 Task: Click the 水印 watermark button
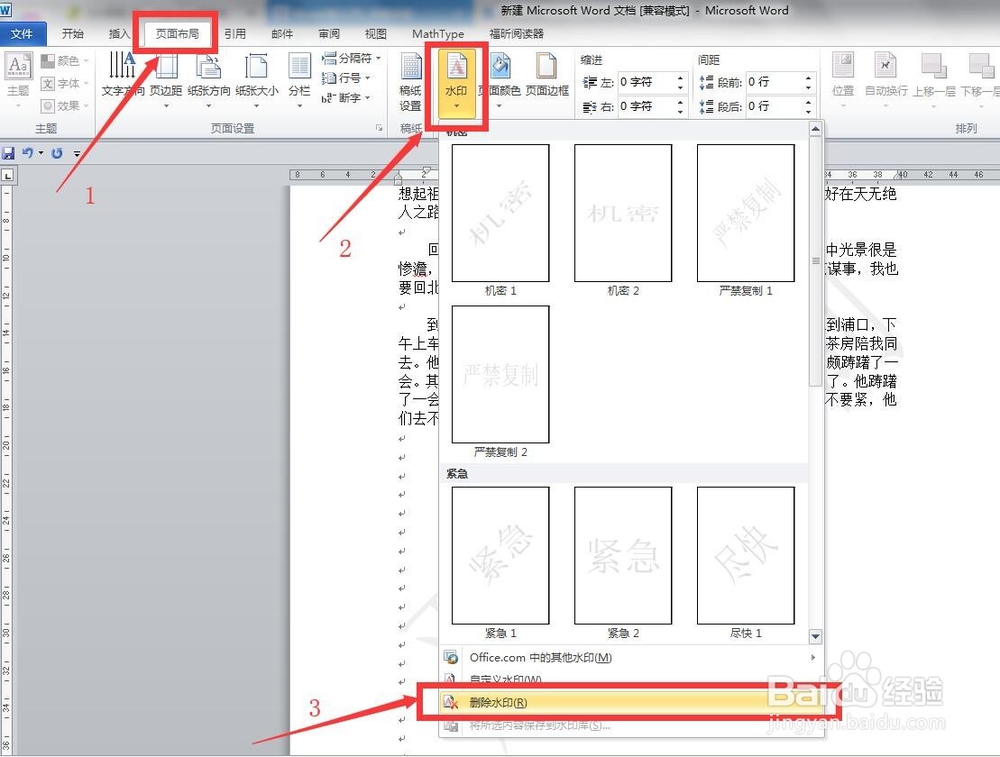click(456, 83)
